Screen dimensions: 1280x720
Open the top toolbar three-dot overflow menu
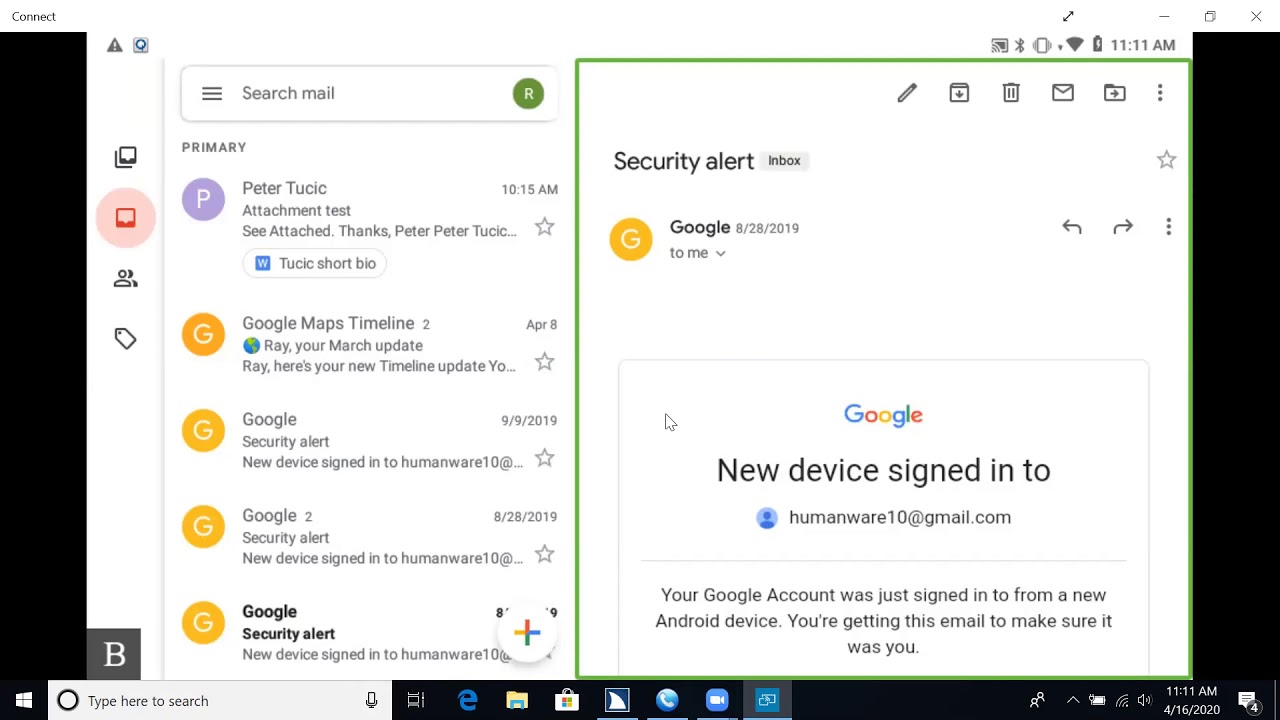pyautogui.click(x=1160, y=93)
